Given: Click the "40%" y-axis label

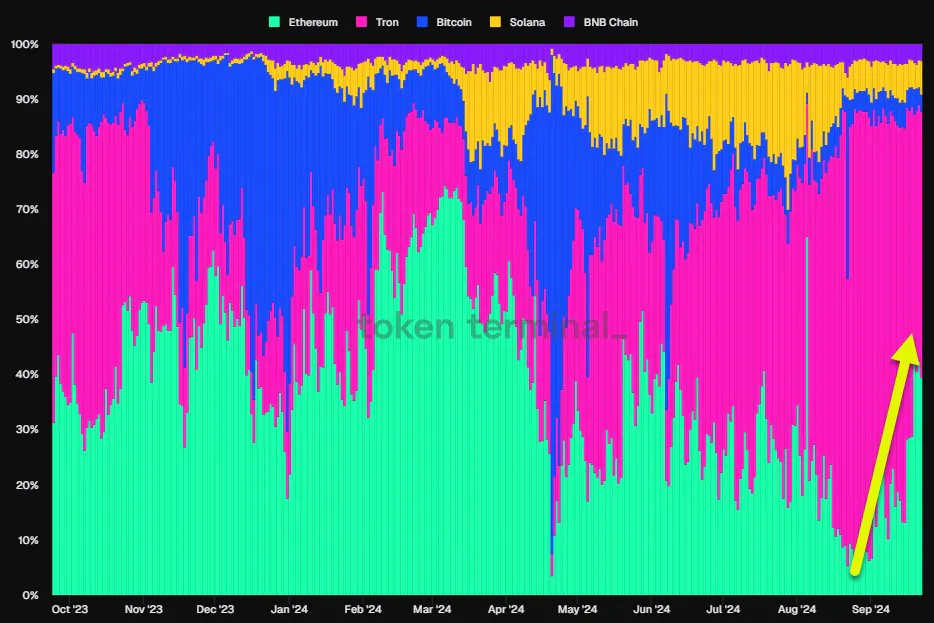Looking at the screenshot, I should [27, 374].
